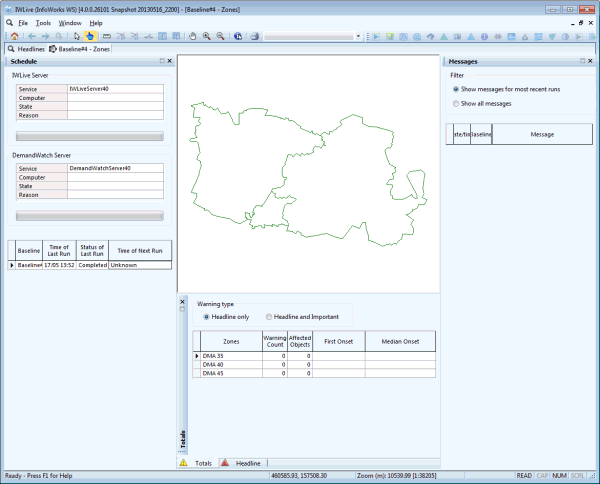600x484 pixels.
Task: Click the Zones column header
Action: point(231,341)
